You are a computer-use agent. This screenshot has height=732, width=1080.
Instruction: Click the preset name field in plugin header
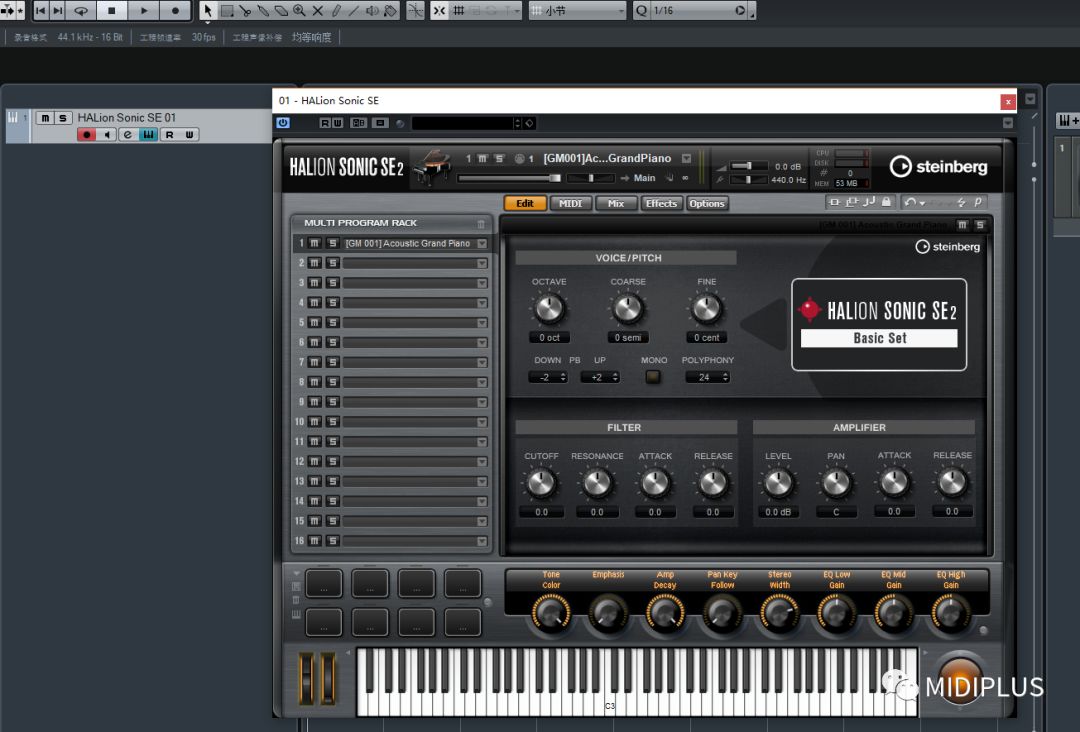463,123
